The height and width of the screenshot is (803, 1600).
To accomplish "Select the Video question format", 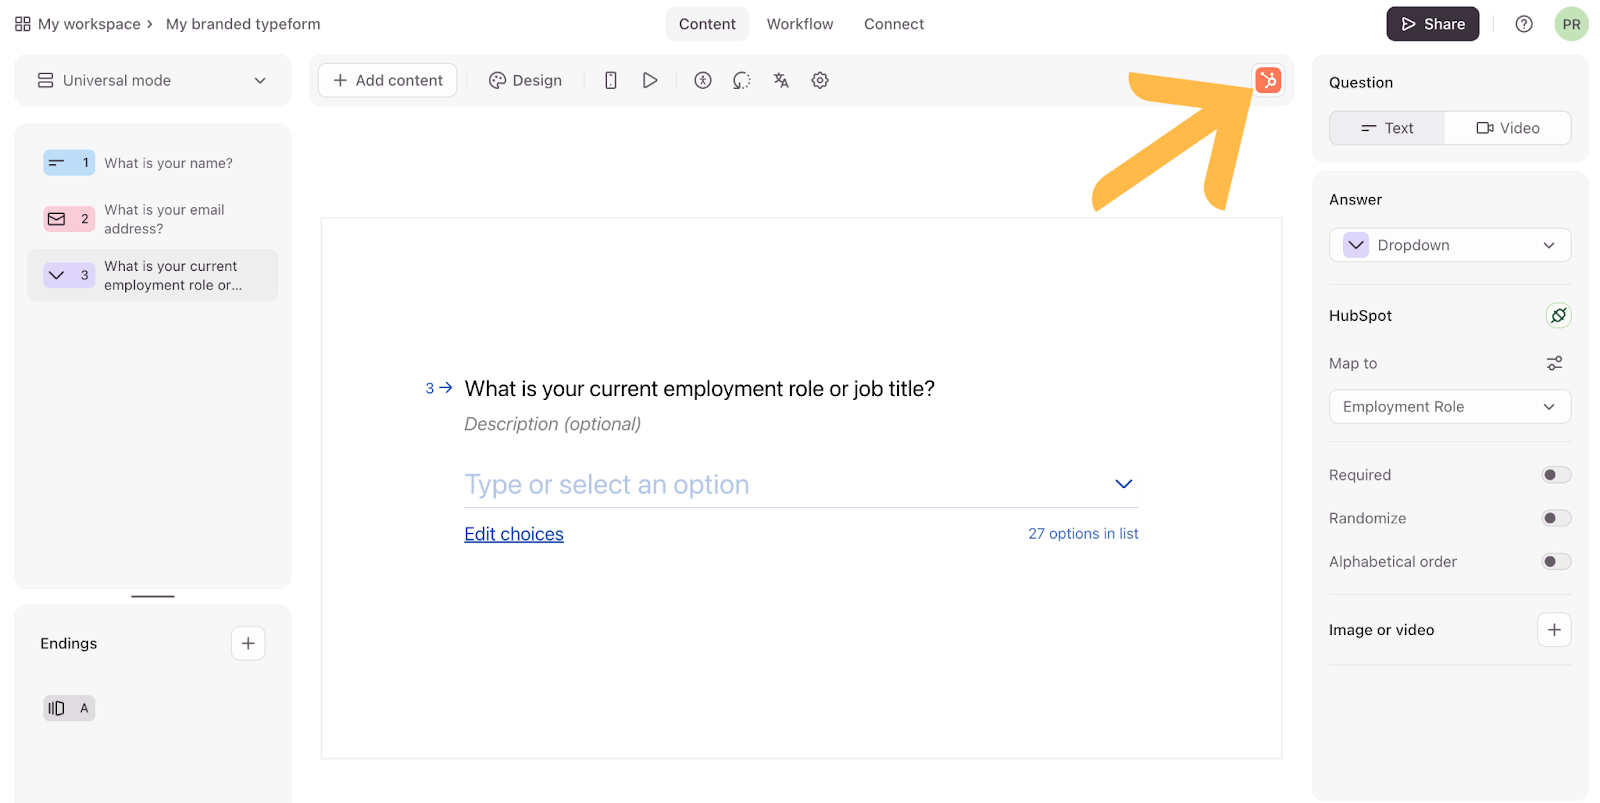I will point(1508,128).
